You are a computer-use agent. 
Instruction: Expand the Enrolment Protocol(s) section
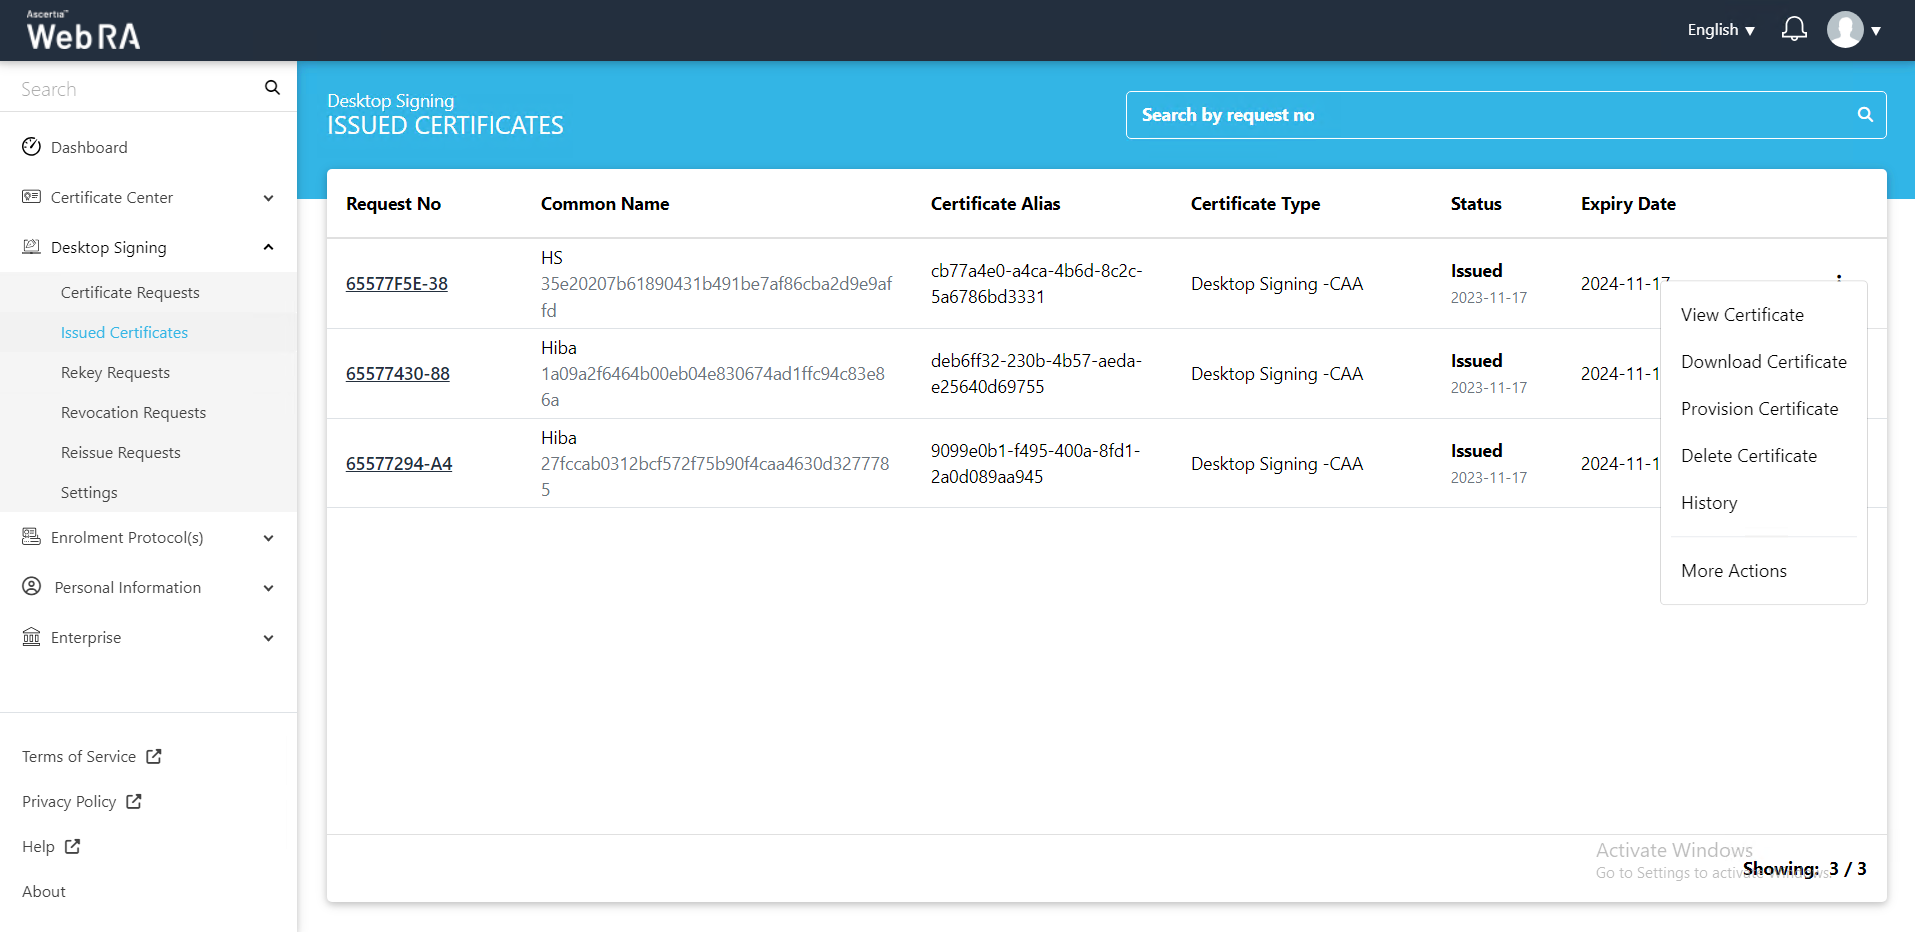point(268,538)
